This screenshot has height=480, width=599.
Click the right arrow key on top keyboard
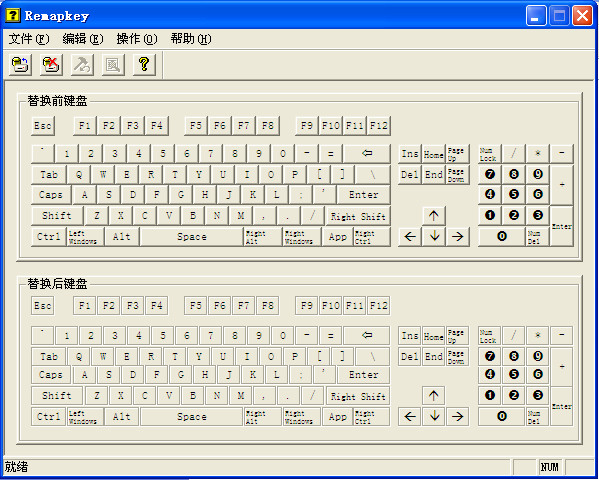(457, 237)
